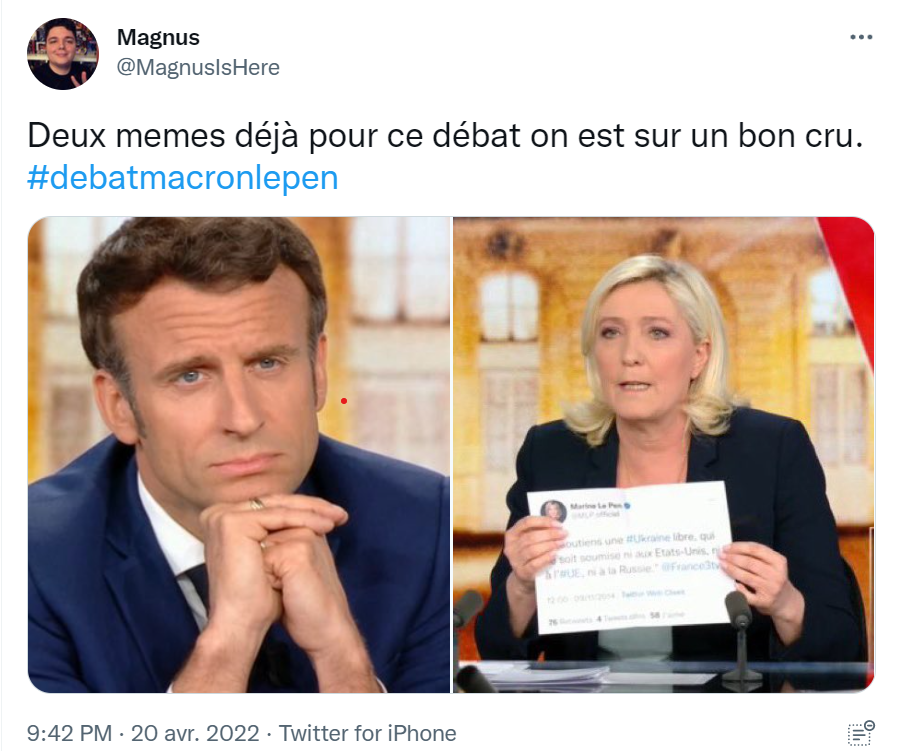898x751 pixels.
Task: Click the blue verified badge on paper
Action: point(627,506)
